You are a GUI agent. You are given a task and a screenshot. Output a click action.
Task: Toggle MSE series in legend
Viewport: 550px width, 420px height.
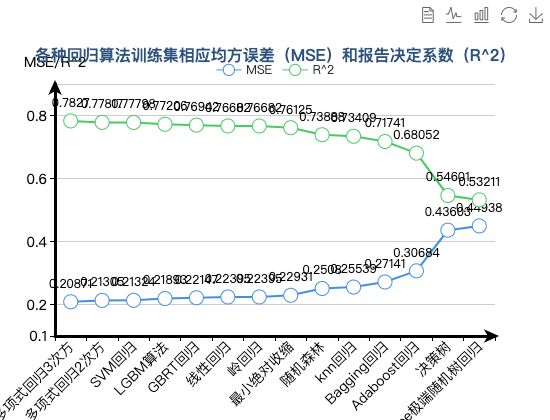click(244, 70)
